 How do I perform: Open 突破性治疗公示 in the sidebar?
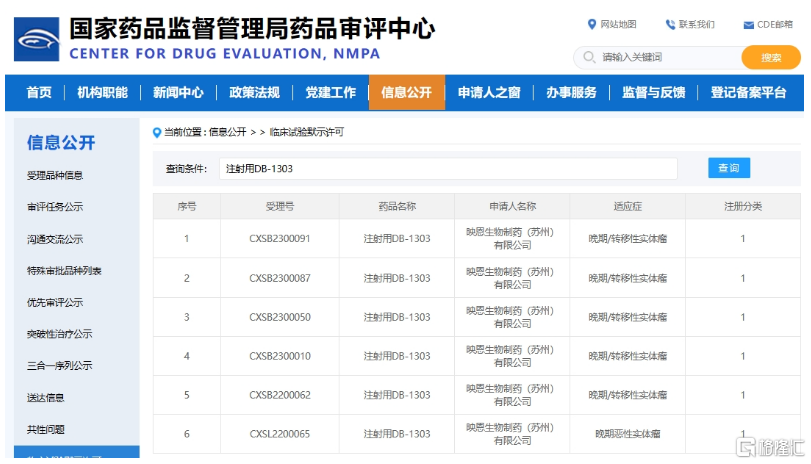pos(59,334)
